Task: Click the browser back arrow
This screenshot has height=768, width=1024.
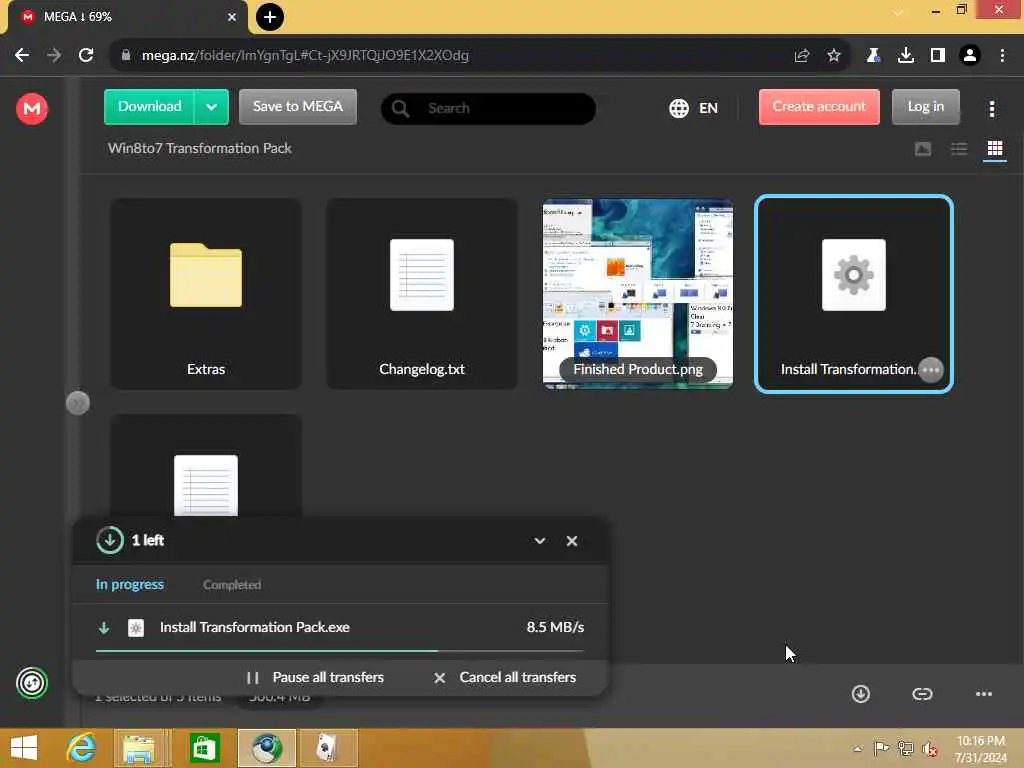Action: pyautogui.click(x=22, y=56)
